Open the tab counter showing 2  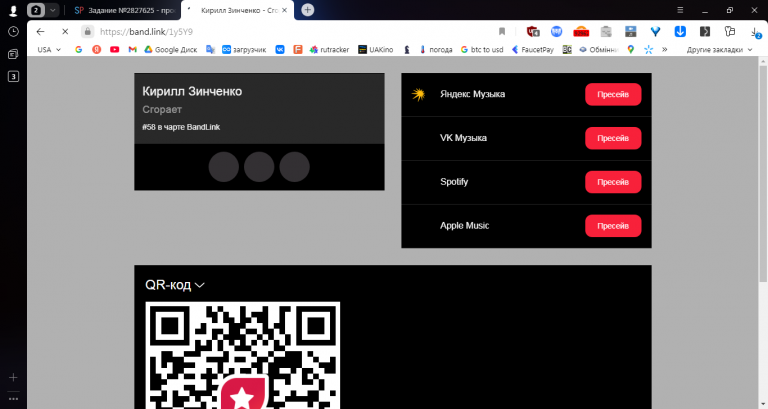[36, 10]
